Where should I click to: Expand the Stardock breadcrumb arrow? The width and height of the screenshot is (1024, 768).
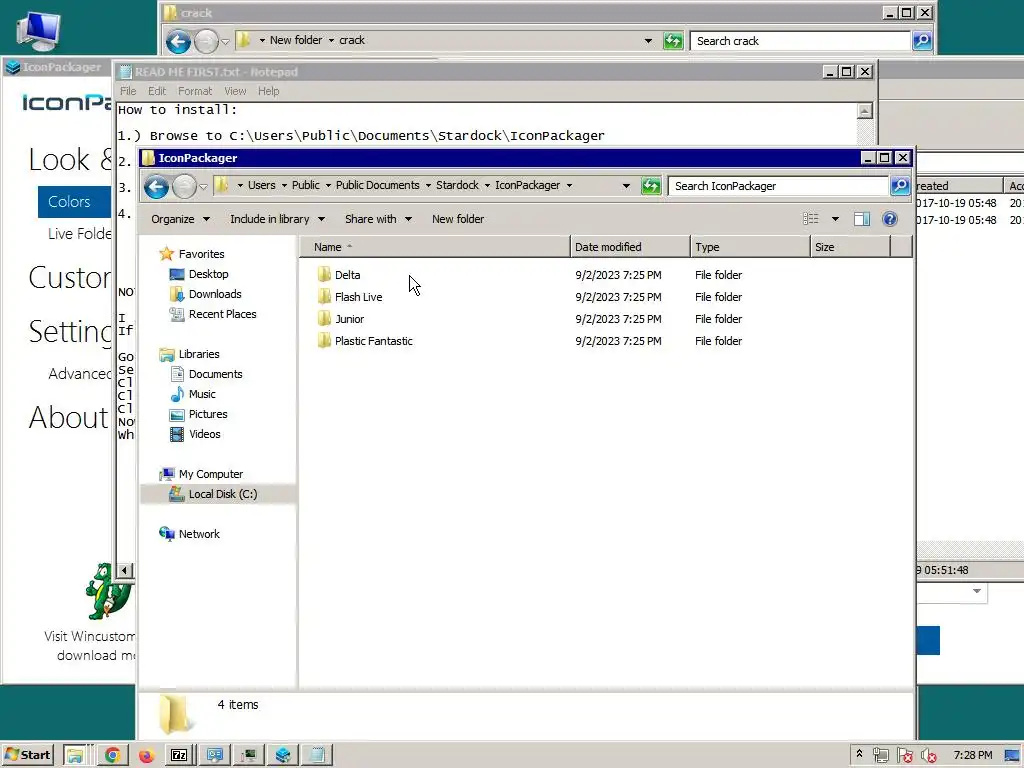click(487, 185)
